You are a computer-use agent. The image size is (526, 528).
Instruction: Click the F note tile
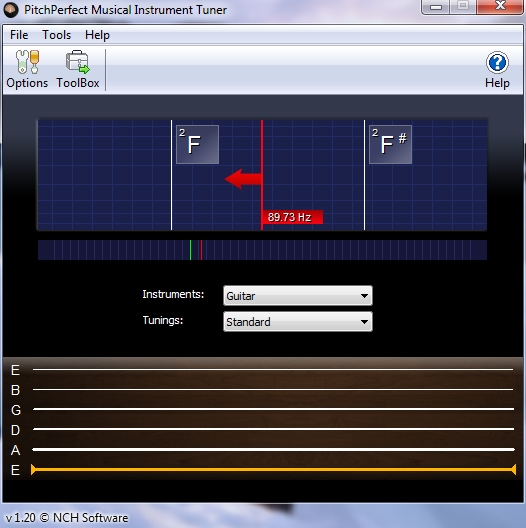[197, 144]
